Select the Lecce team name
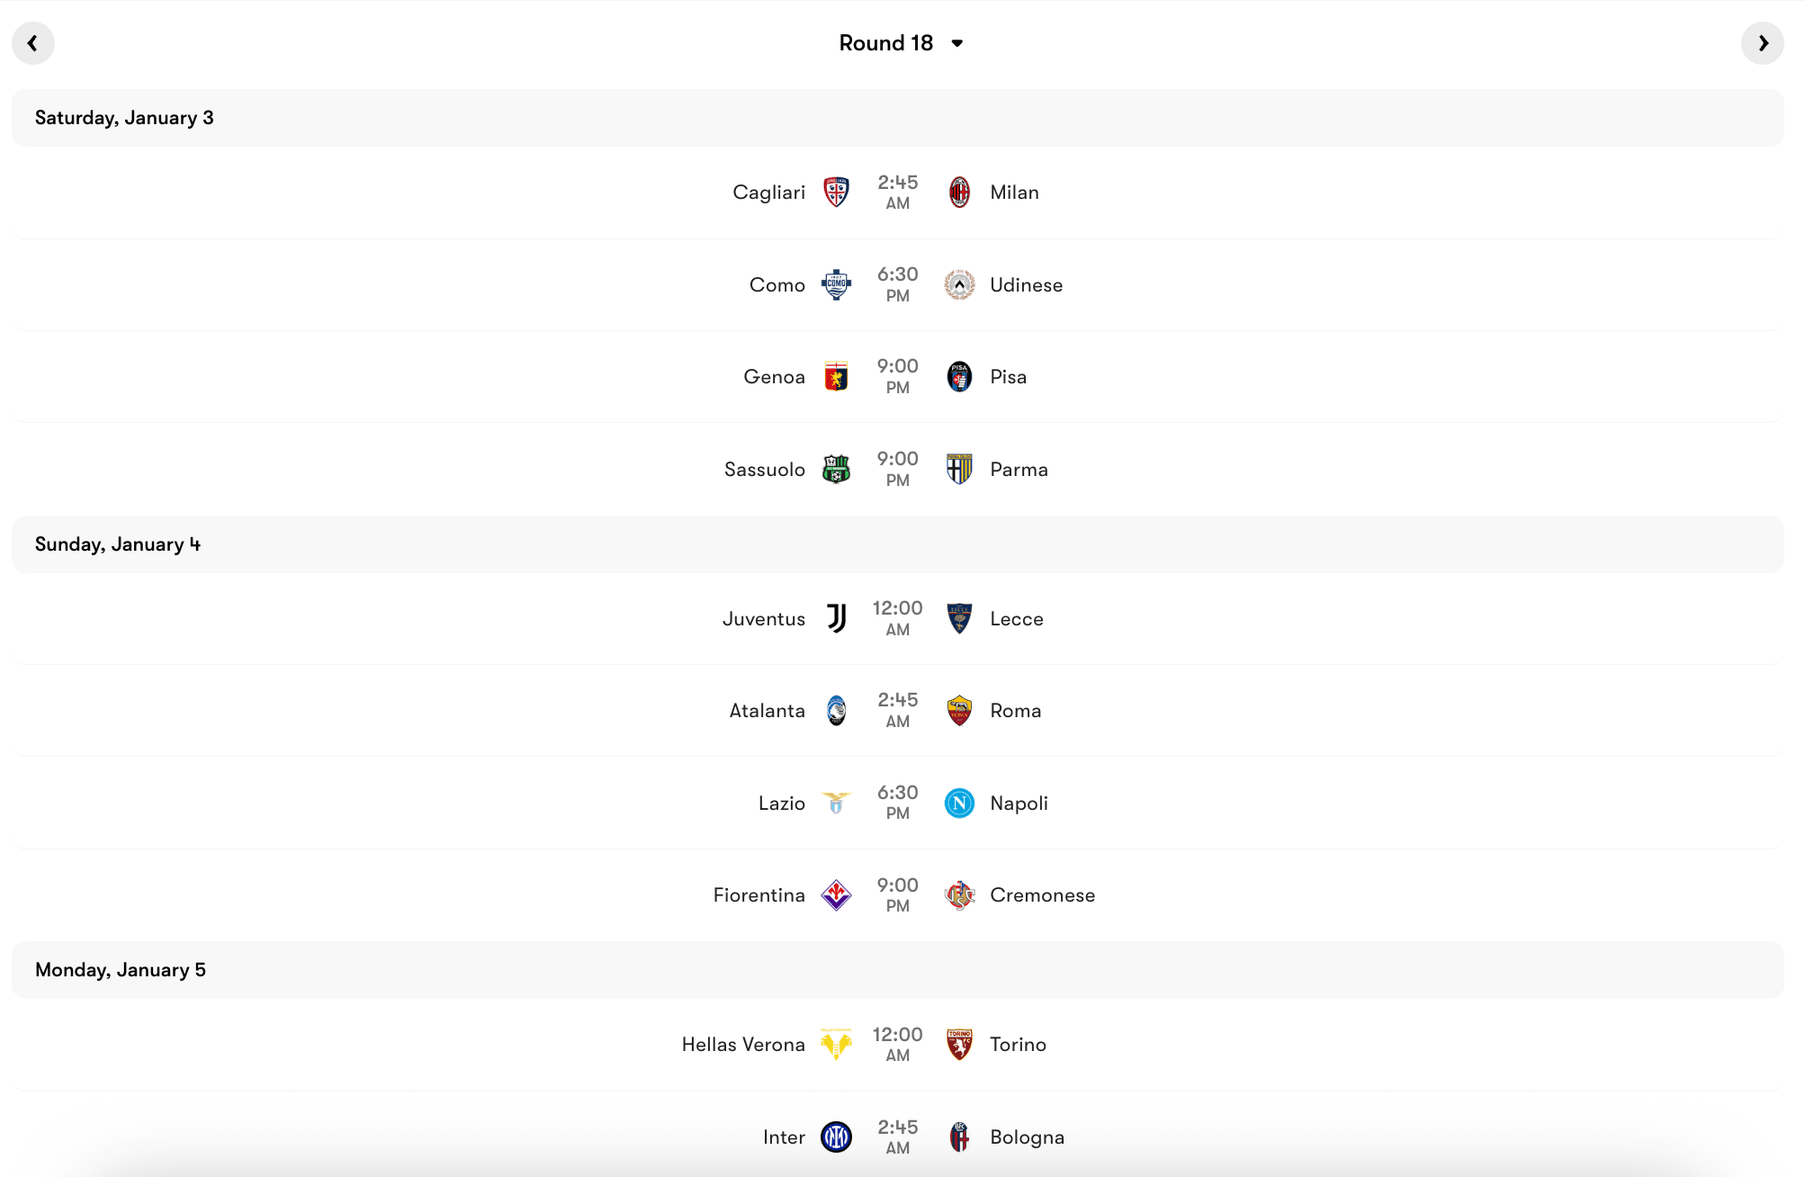The width and height of the screenshot is (1805, 1177). pyautogui.click(x=1016, y=618)
